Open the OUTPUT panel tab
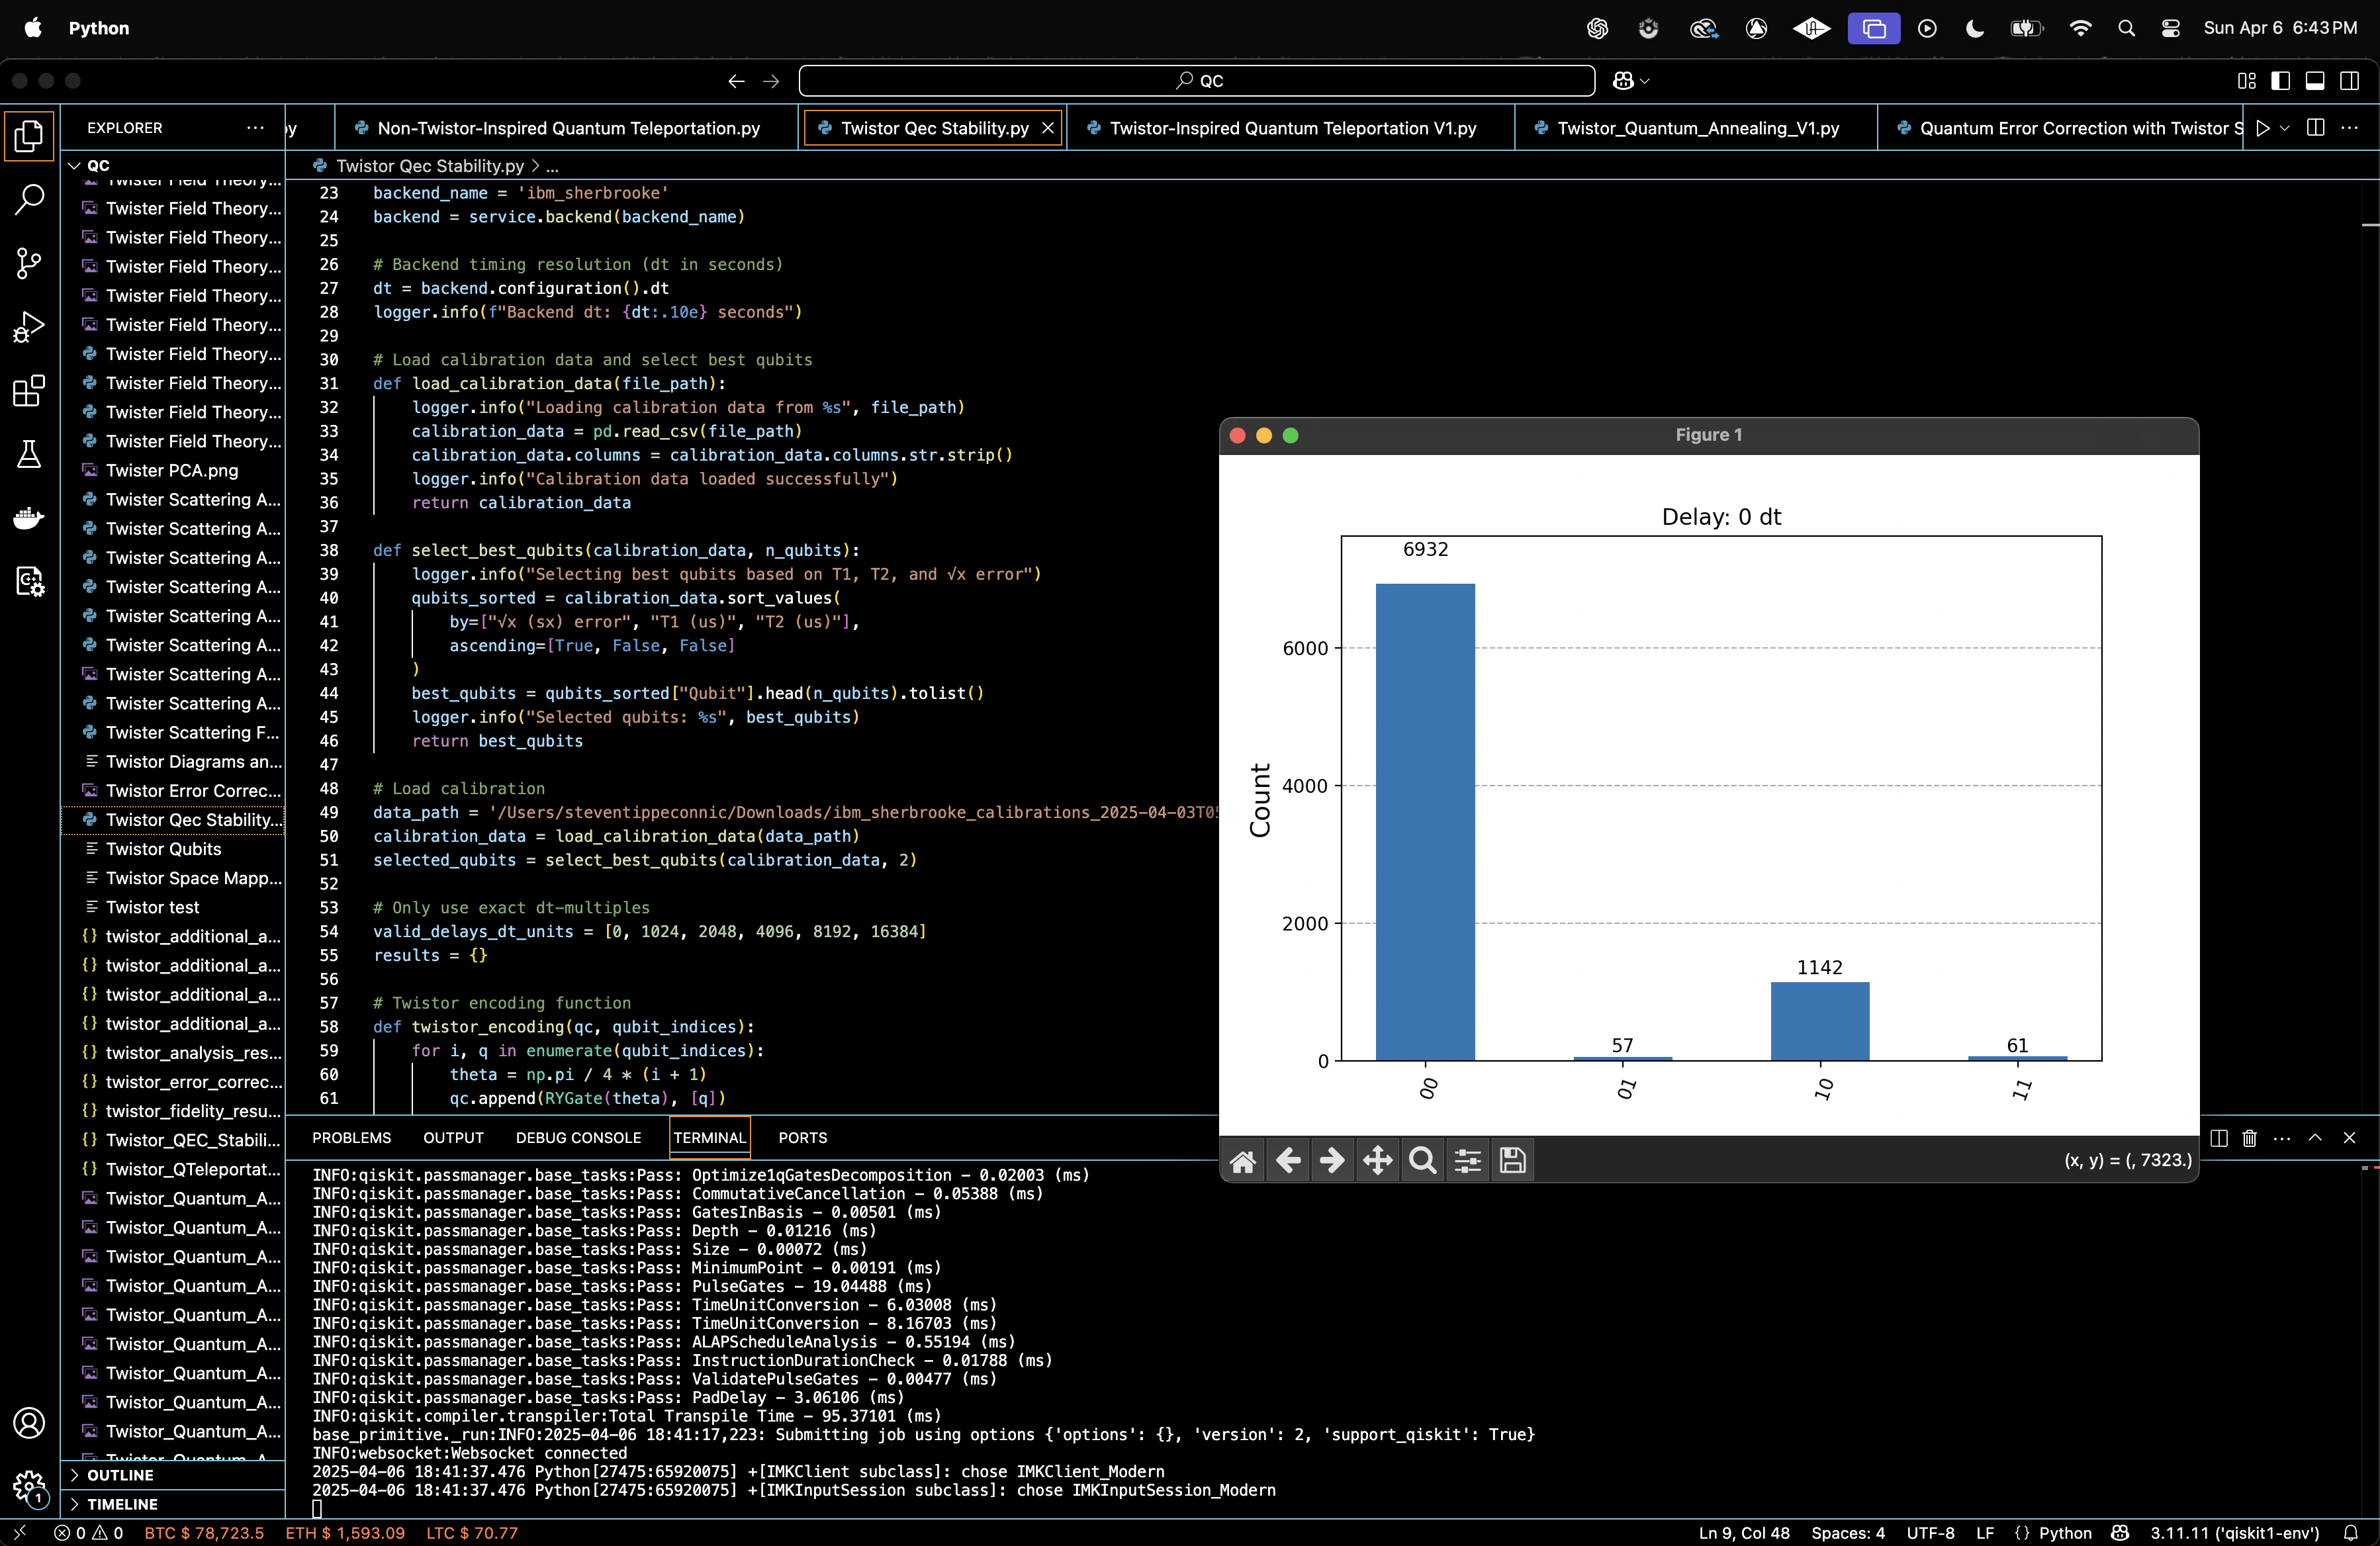Image resolution: width=2380 pixels, height=1546 pixels. (453, 1138)
